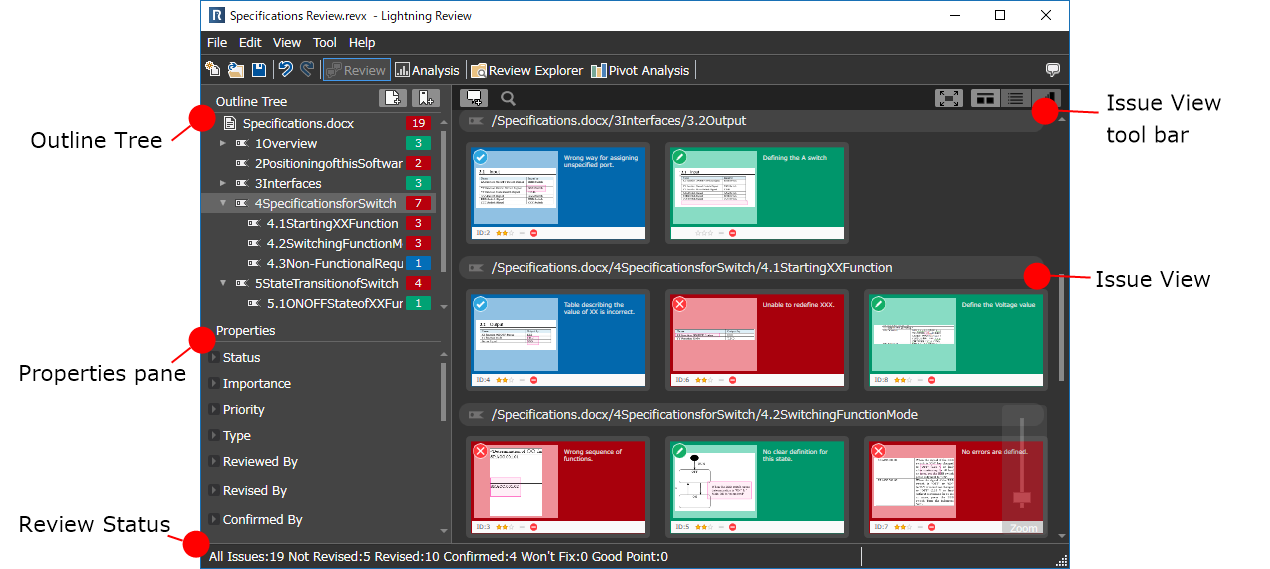1270x569 pixels.
Task: Click red stop icon on issue ID:8 card
Action: click(x=932, y=380)
